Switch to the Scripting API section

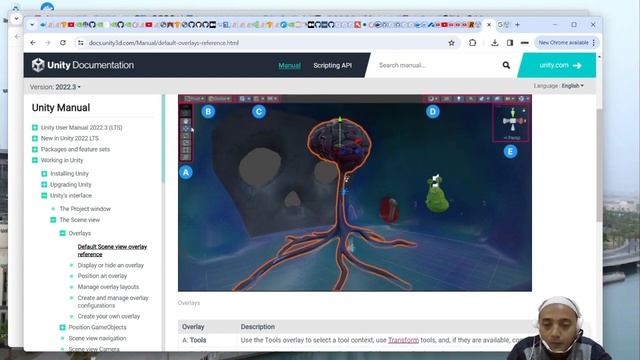333,65
